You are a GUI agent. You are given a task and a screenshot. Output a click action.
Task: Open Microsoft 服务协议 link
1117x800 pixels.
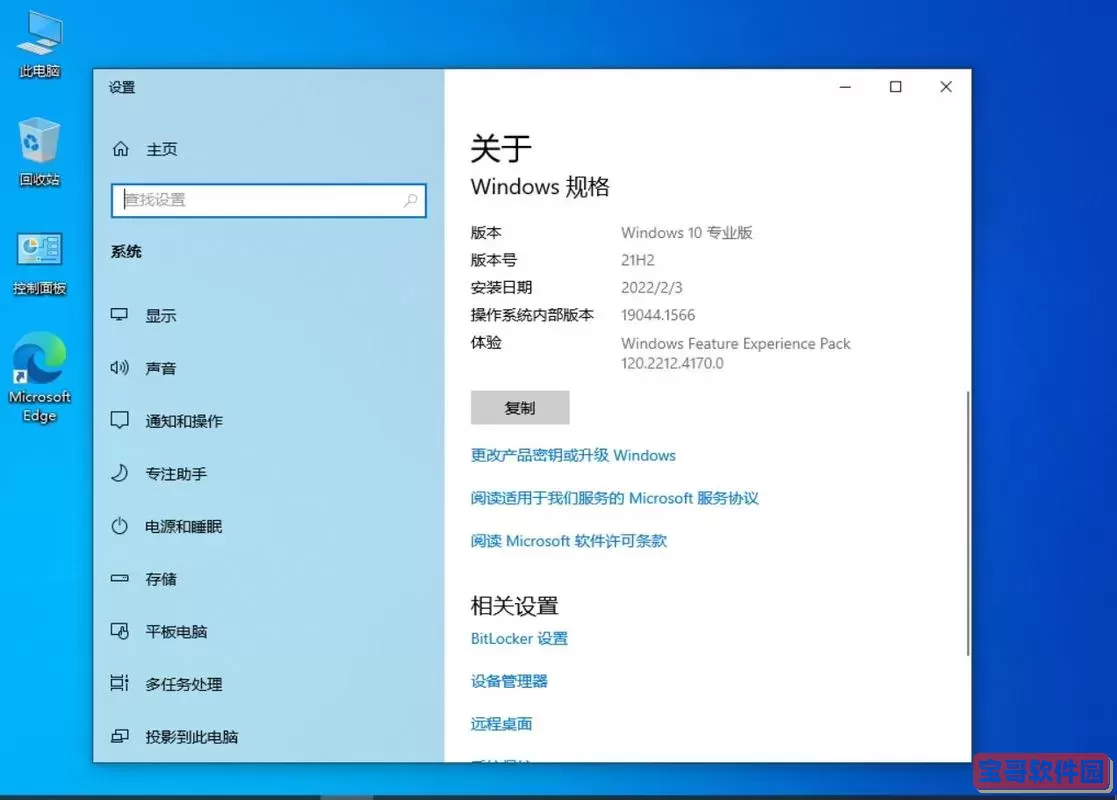click(615, 498)
